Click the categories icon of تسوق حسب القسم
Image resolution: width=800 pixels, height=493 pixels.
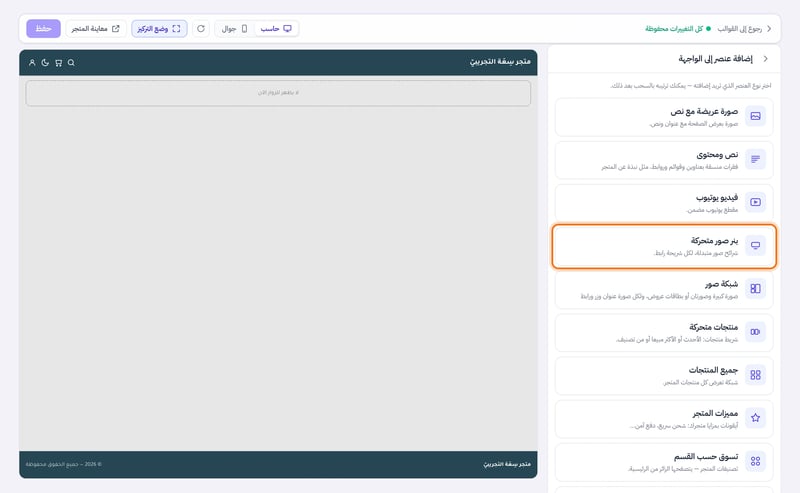point(755,461)
